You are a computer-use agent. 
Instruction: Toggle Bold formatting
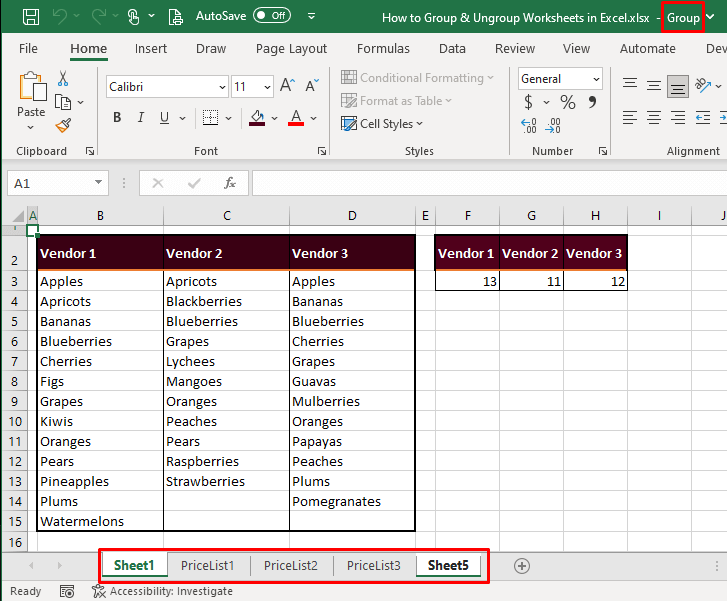coord(117,118)
